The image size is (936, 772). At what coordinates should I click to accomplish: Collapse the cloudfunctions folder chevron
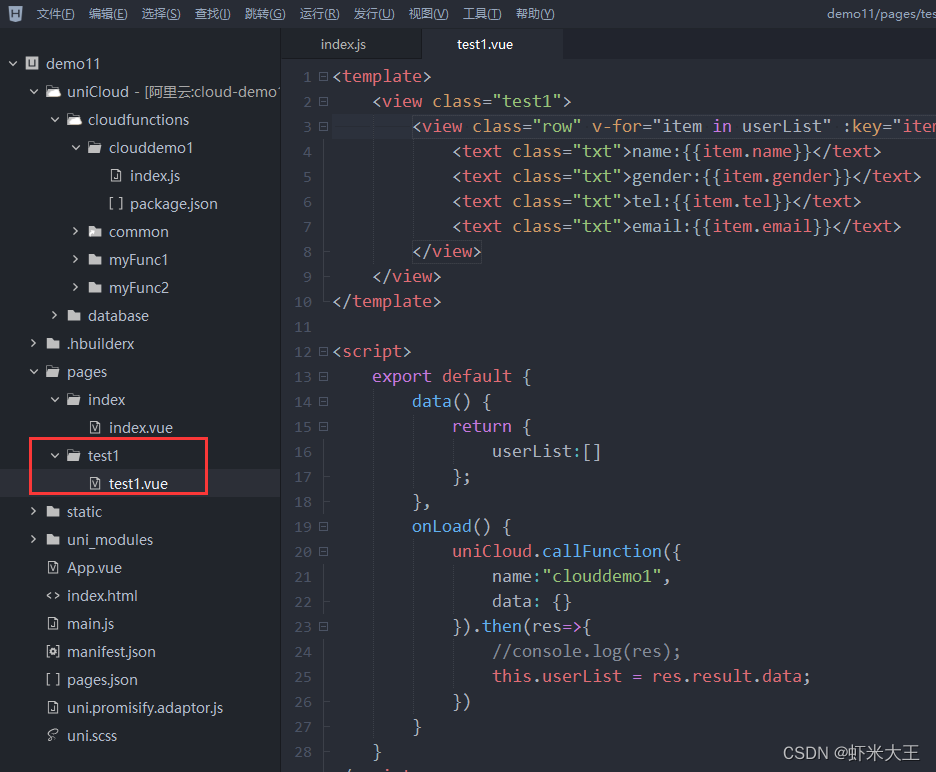pyautogui.click(x=55, y=119)
